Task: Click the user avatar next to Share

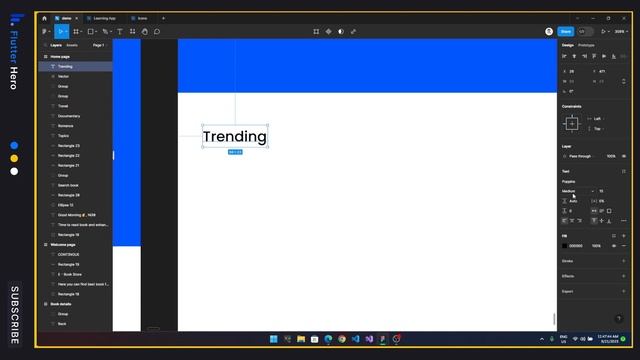Action: pos(549,31)
